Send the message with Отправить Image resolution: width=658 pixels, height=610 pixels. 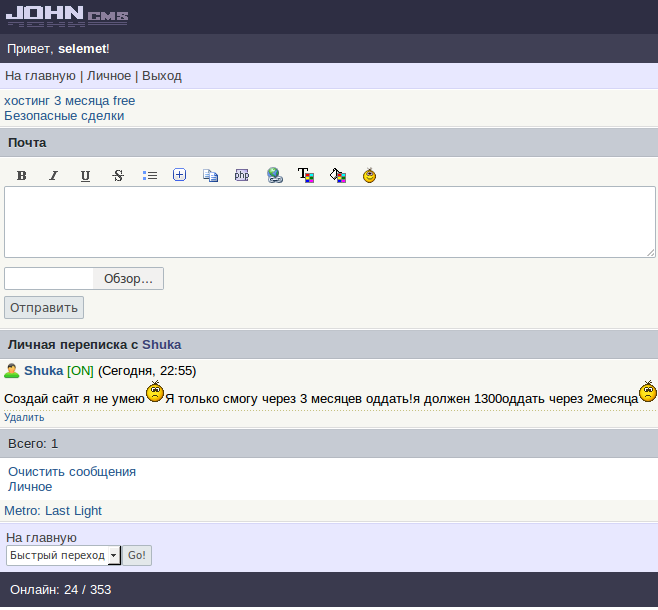tap(44, 308)
